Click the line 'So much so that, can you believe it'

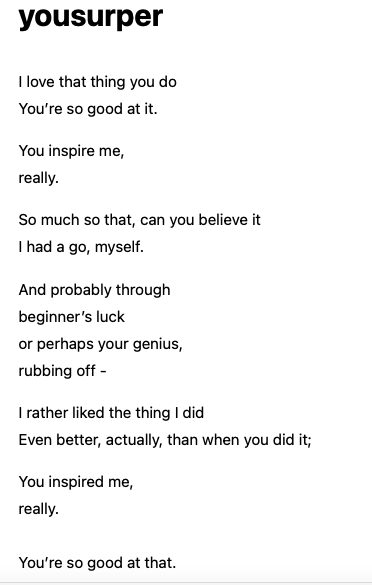coord(139,220)
